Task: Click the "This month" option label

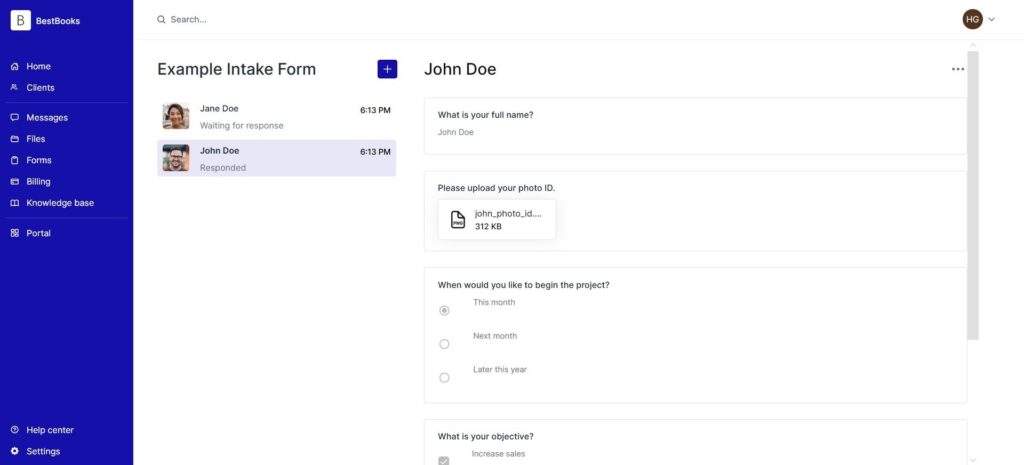Action: (x=494, y=302)
